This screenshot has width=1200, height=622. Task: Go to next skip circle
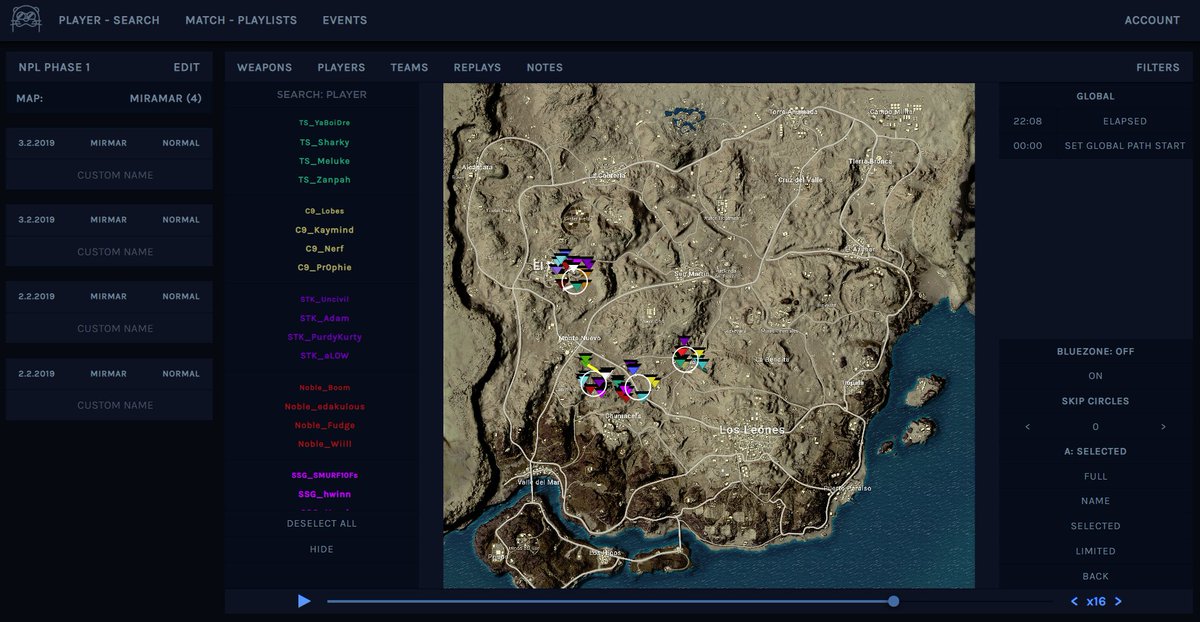coord(1163,427)
